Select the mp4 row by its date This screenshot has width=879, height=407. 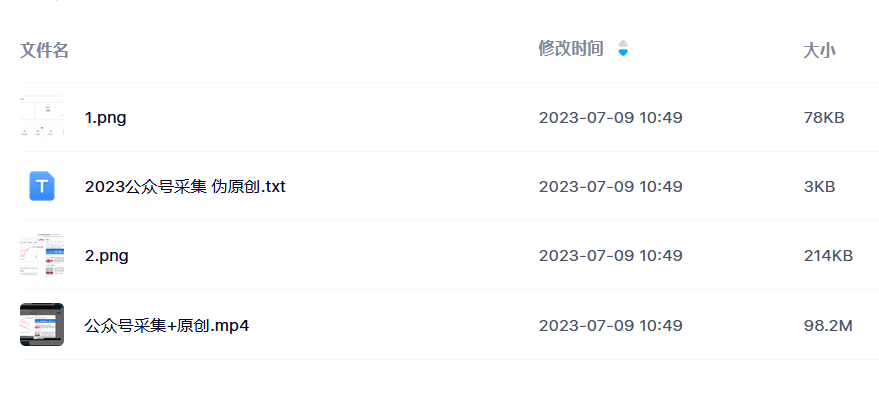610,325
